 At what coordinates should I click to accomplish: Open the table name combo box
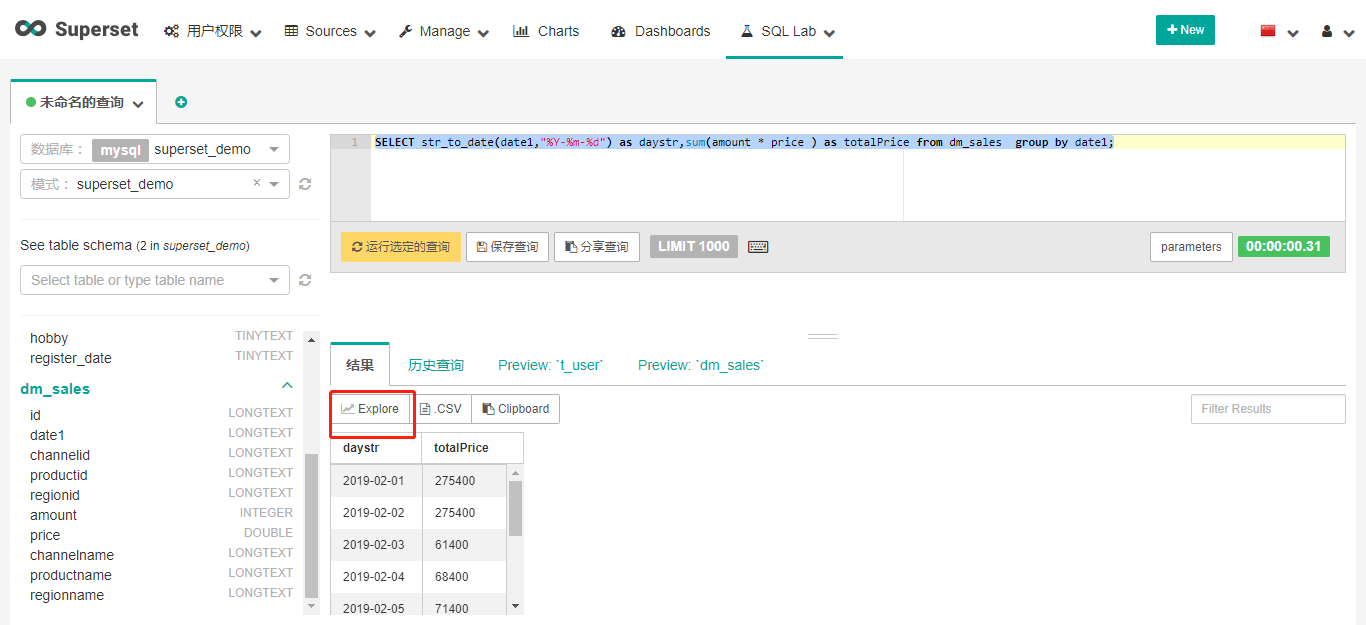click(154, 280)
